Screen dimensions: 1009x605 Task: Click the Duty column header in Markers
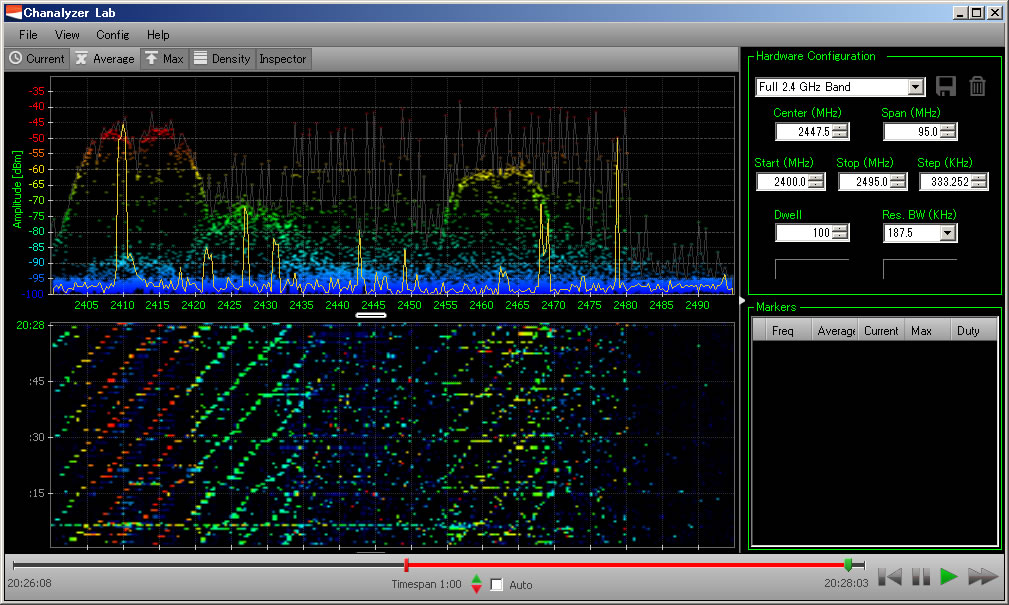click(972, 331)
